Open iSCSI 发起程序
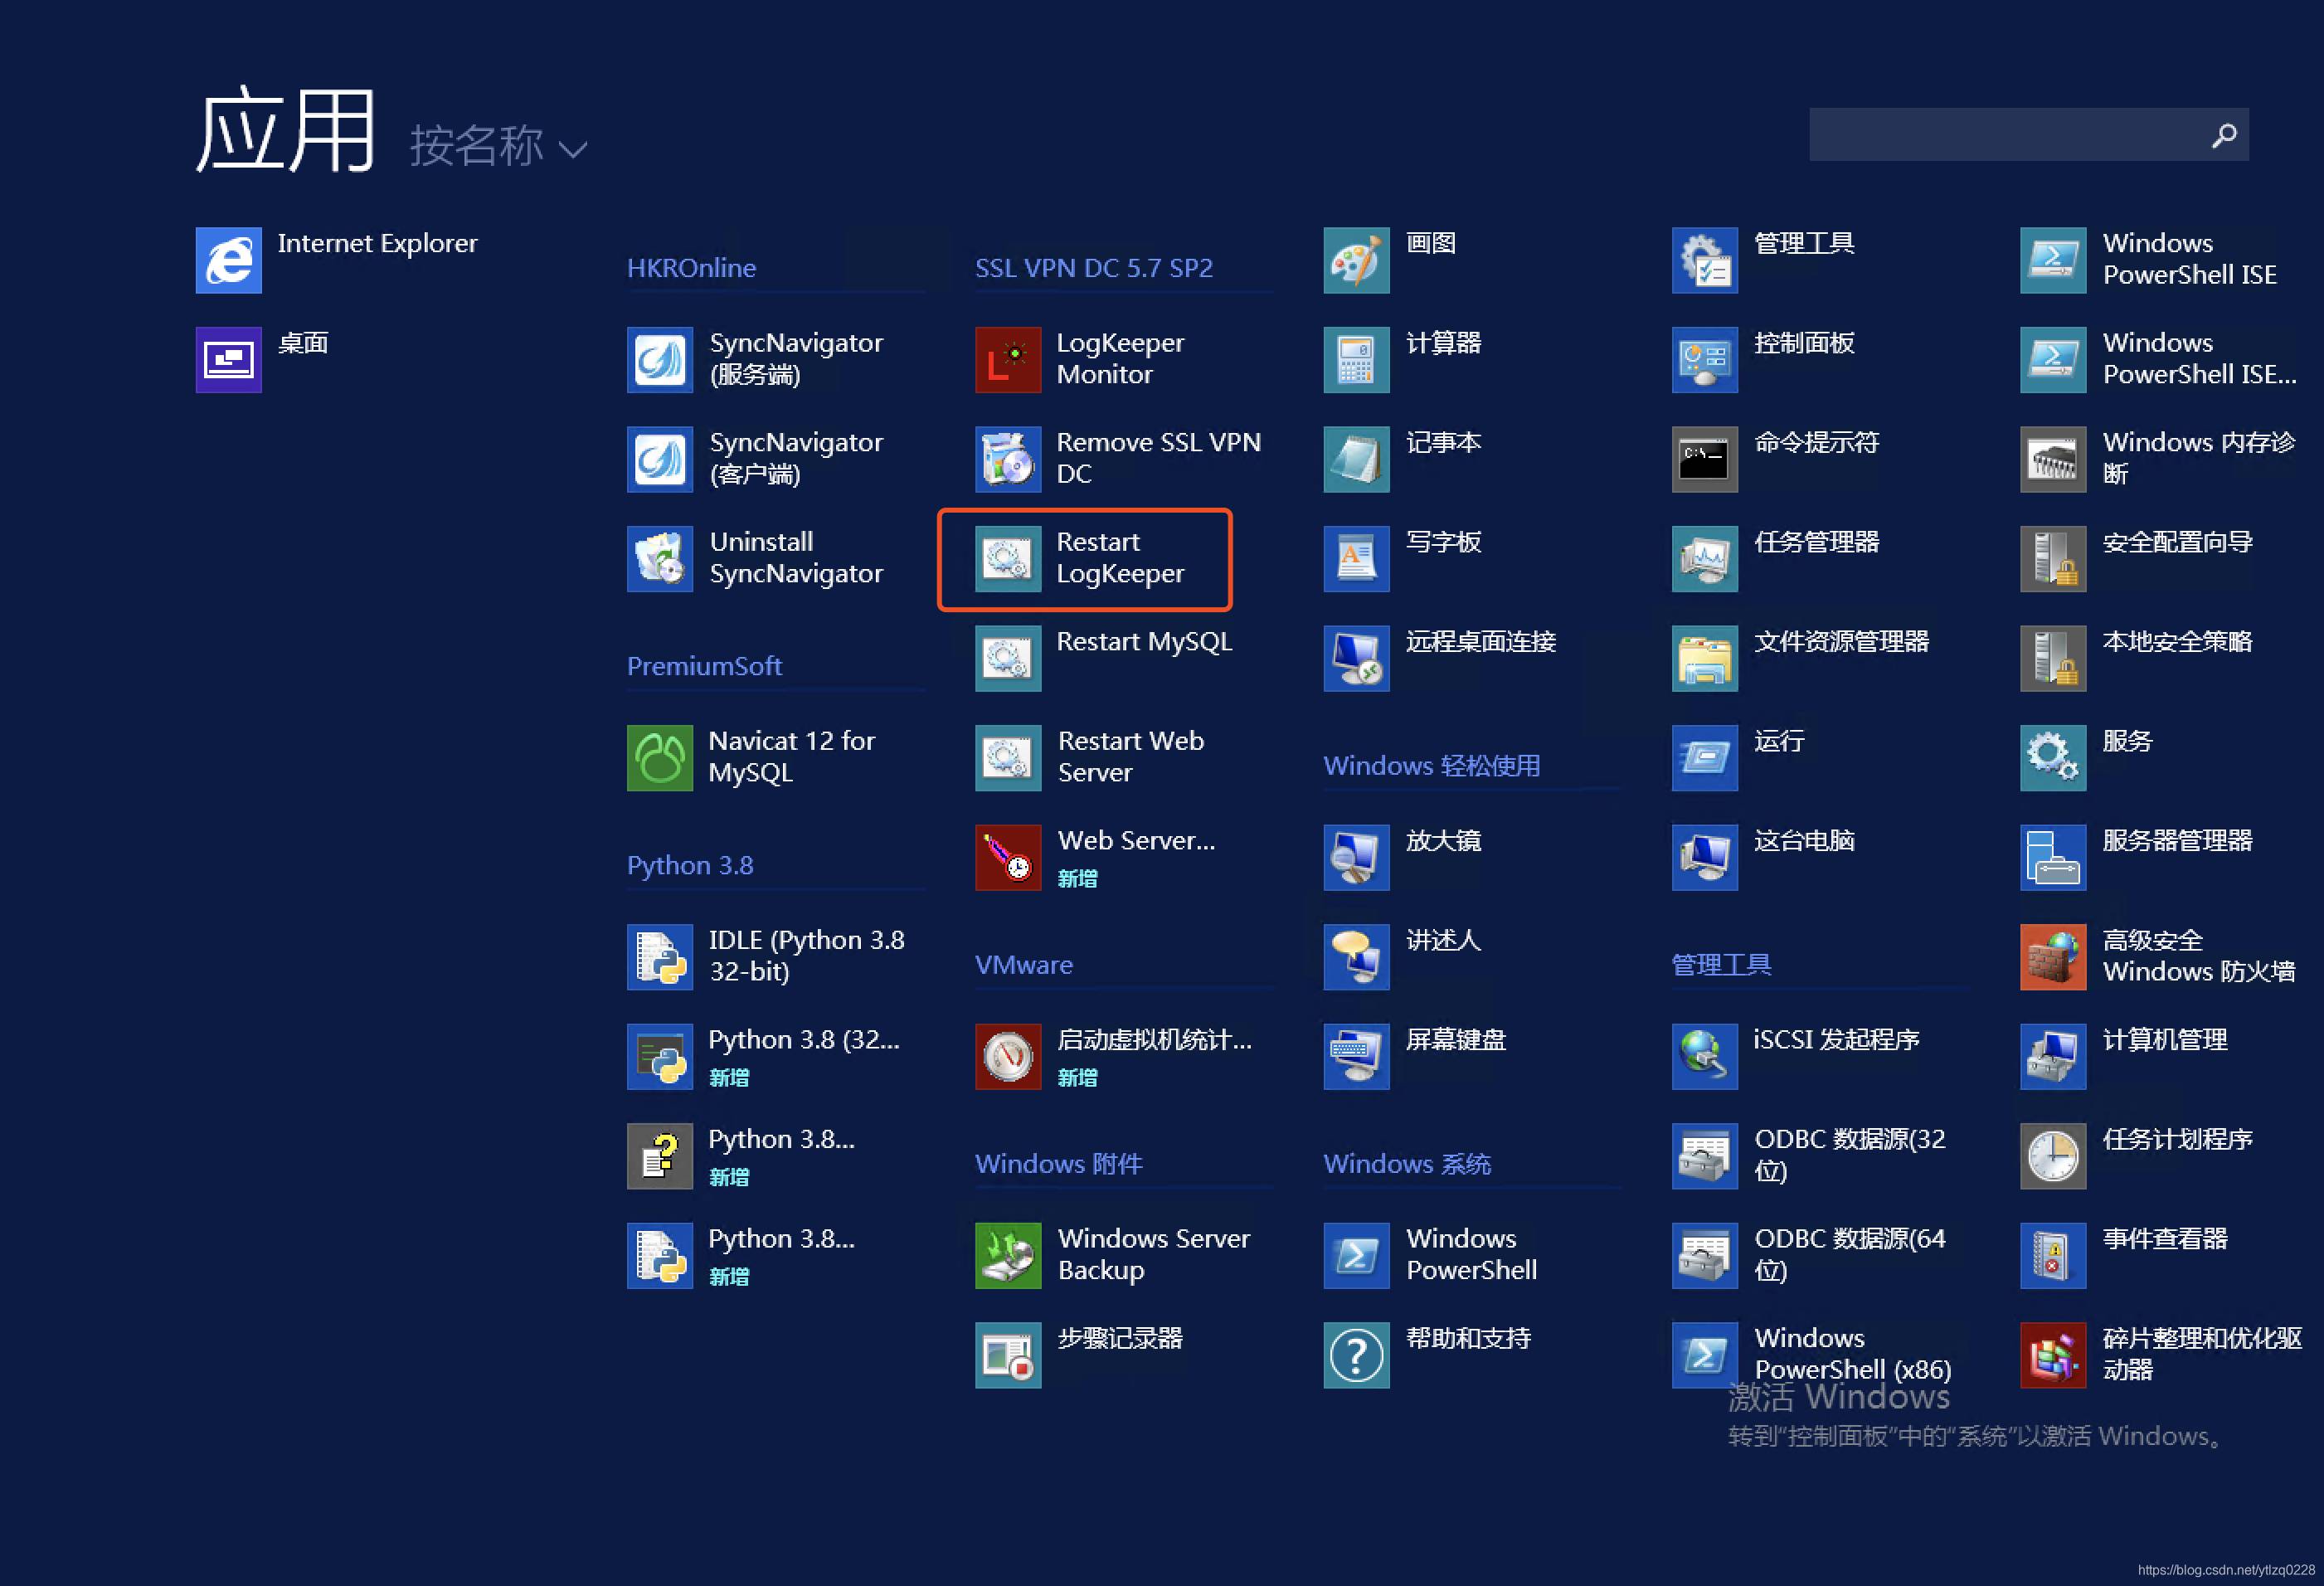 pos(1704,1056)
